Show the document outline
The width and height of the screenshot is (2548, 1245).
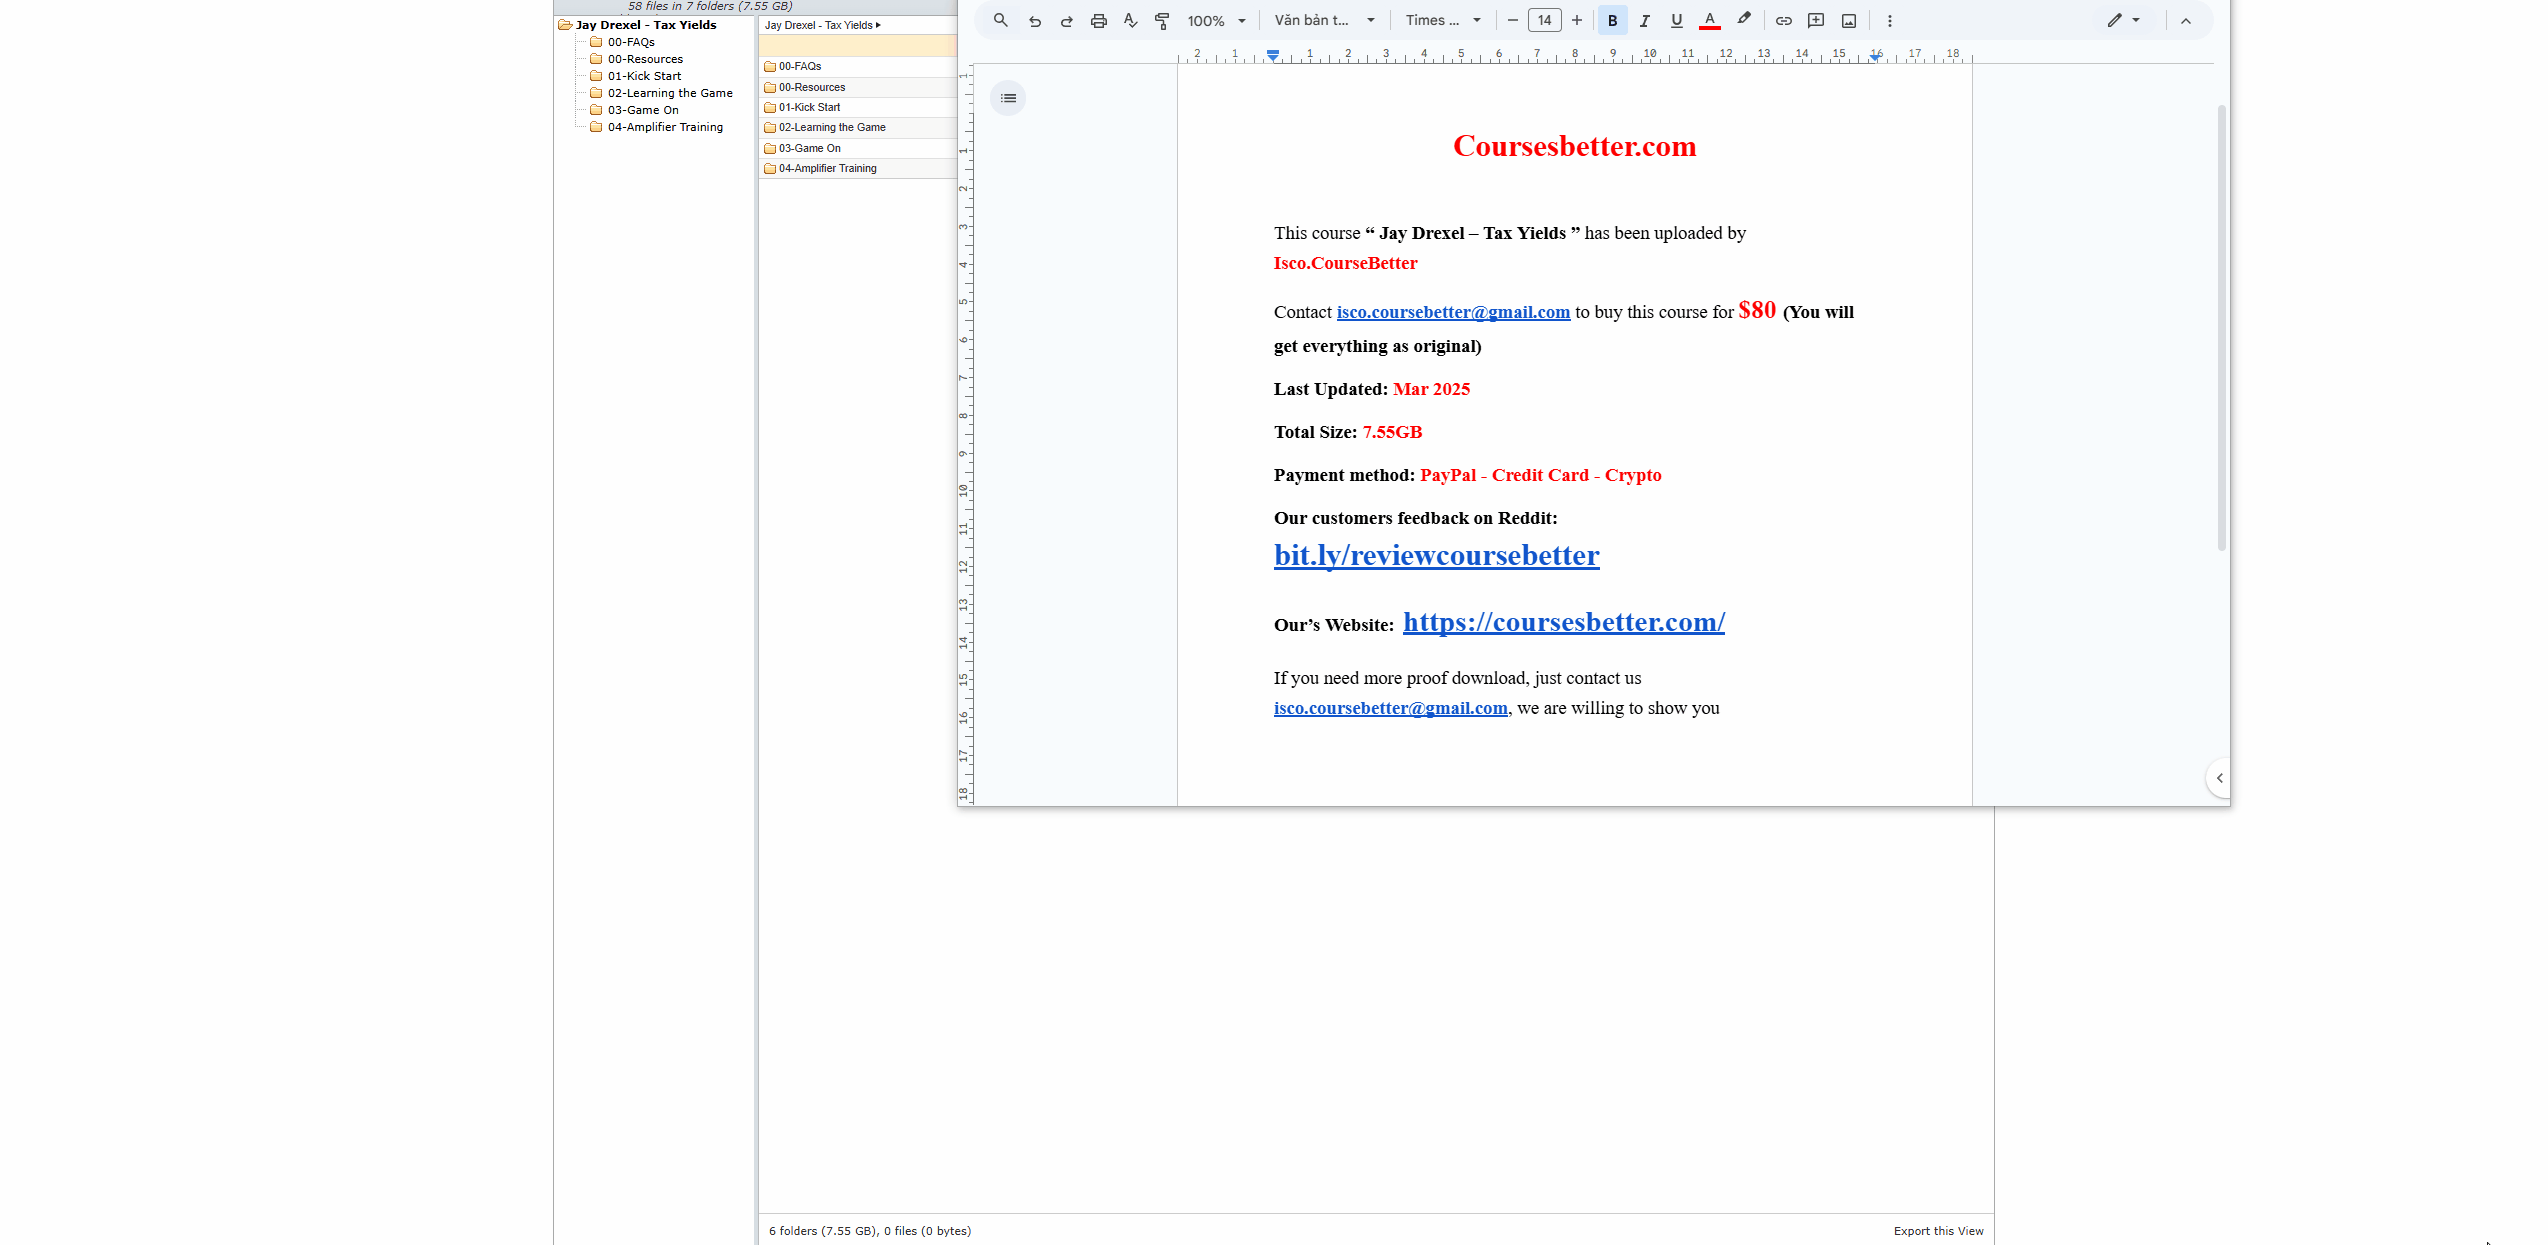(1008, 98)
